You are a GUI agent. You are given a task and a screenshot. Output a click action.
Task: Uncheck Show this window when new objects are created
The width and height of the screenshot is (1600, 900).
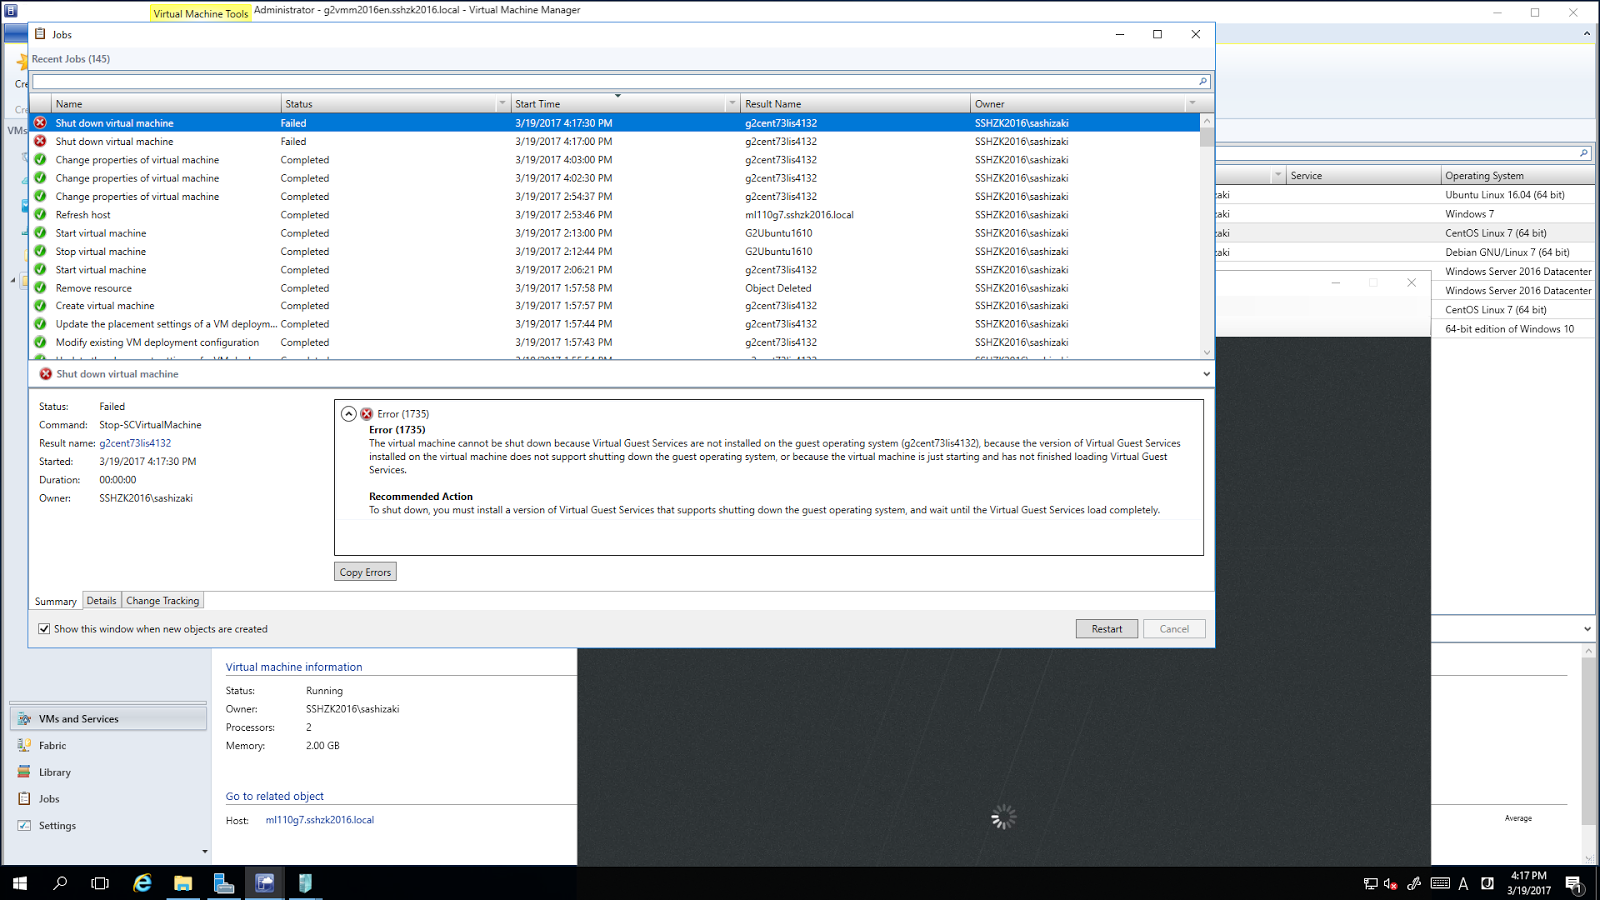tap(44, 628)
